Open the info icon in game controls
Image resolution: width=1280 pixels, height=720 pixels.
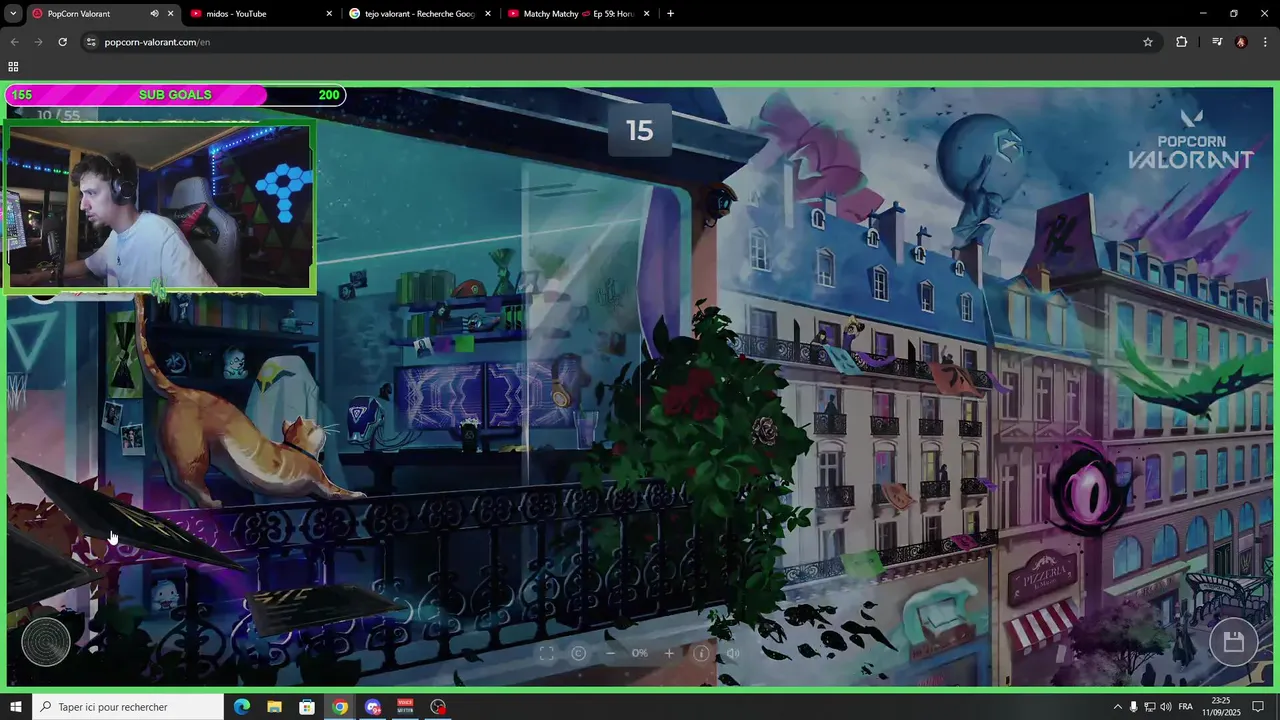[701, 653]
